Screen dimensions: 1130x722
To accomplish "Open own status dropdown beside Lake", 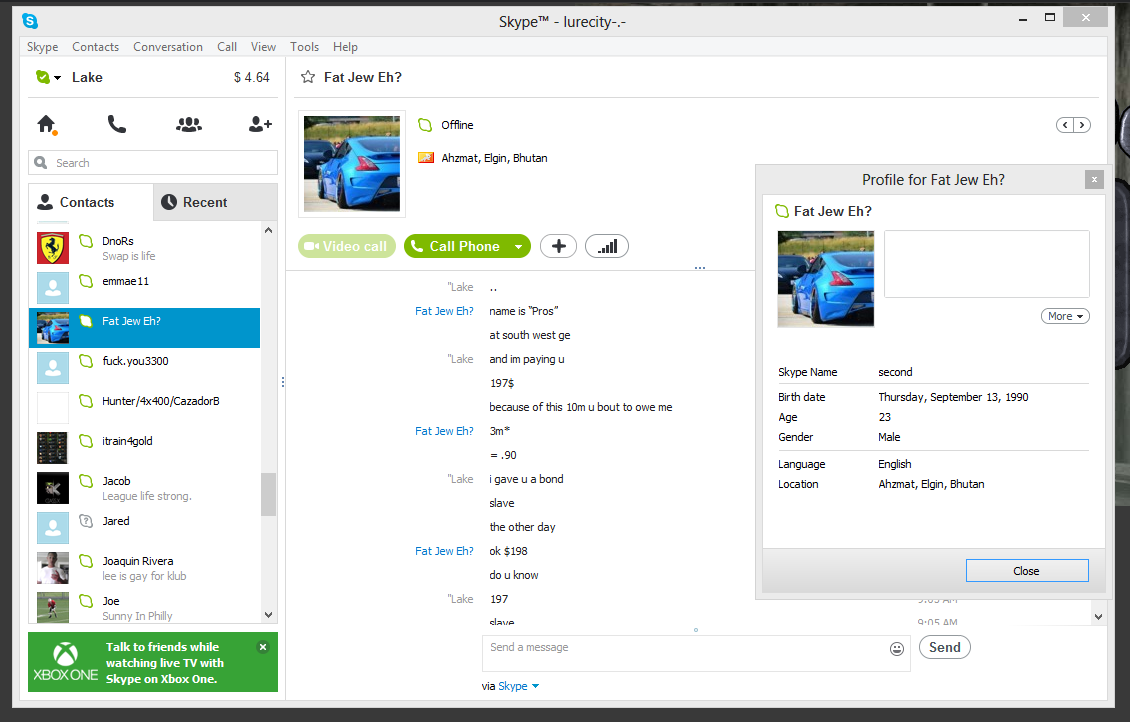I will 48,77.
